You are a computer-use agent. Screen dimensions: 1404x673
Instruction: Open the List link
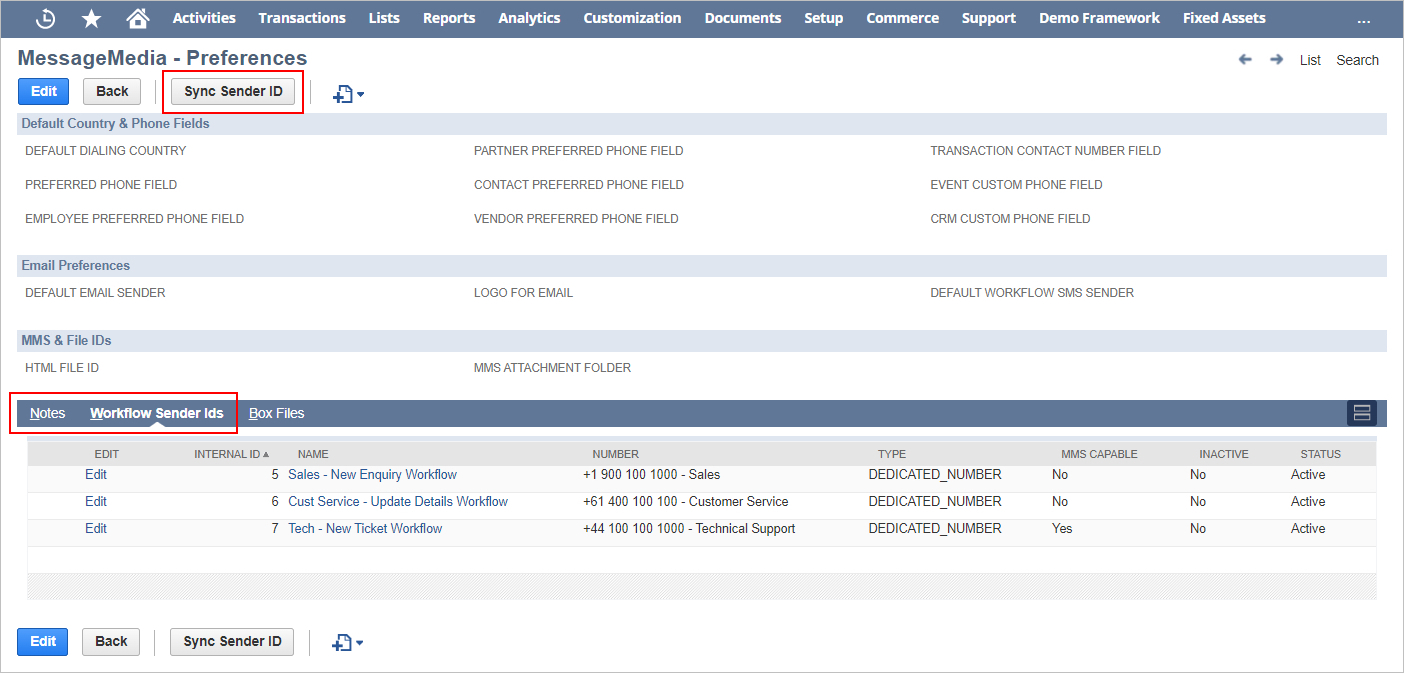1310,60
